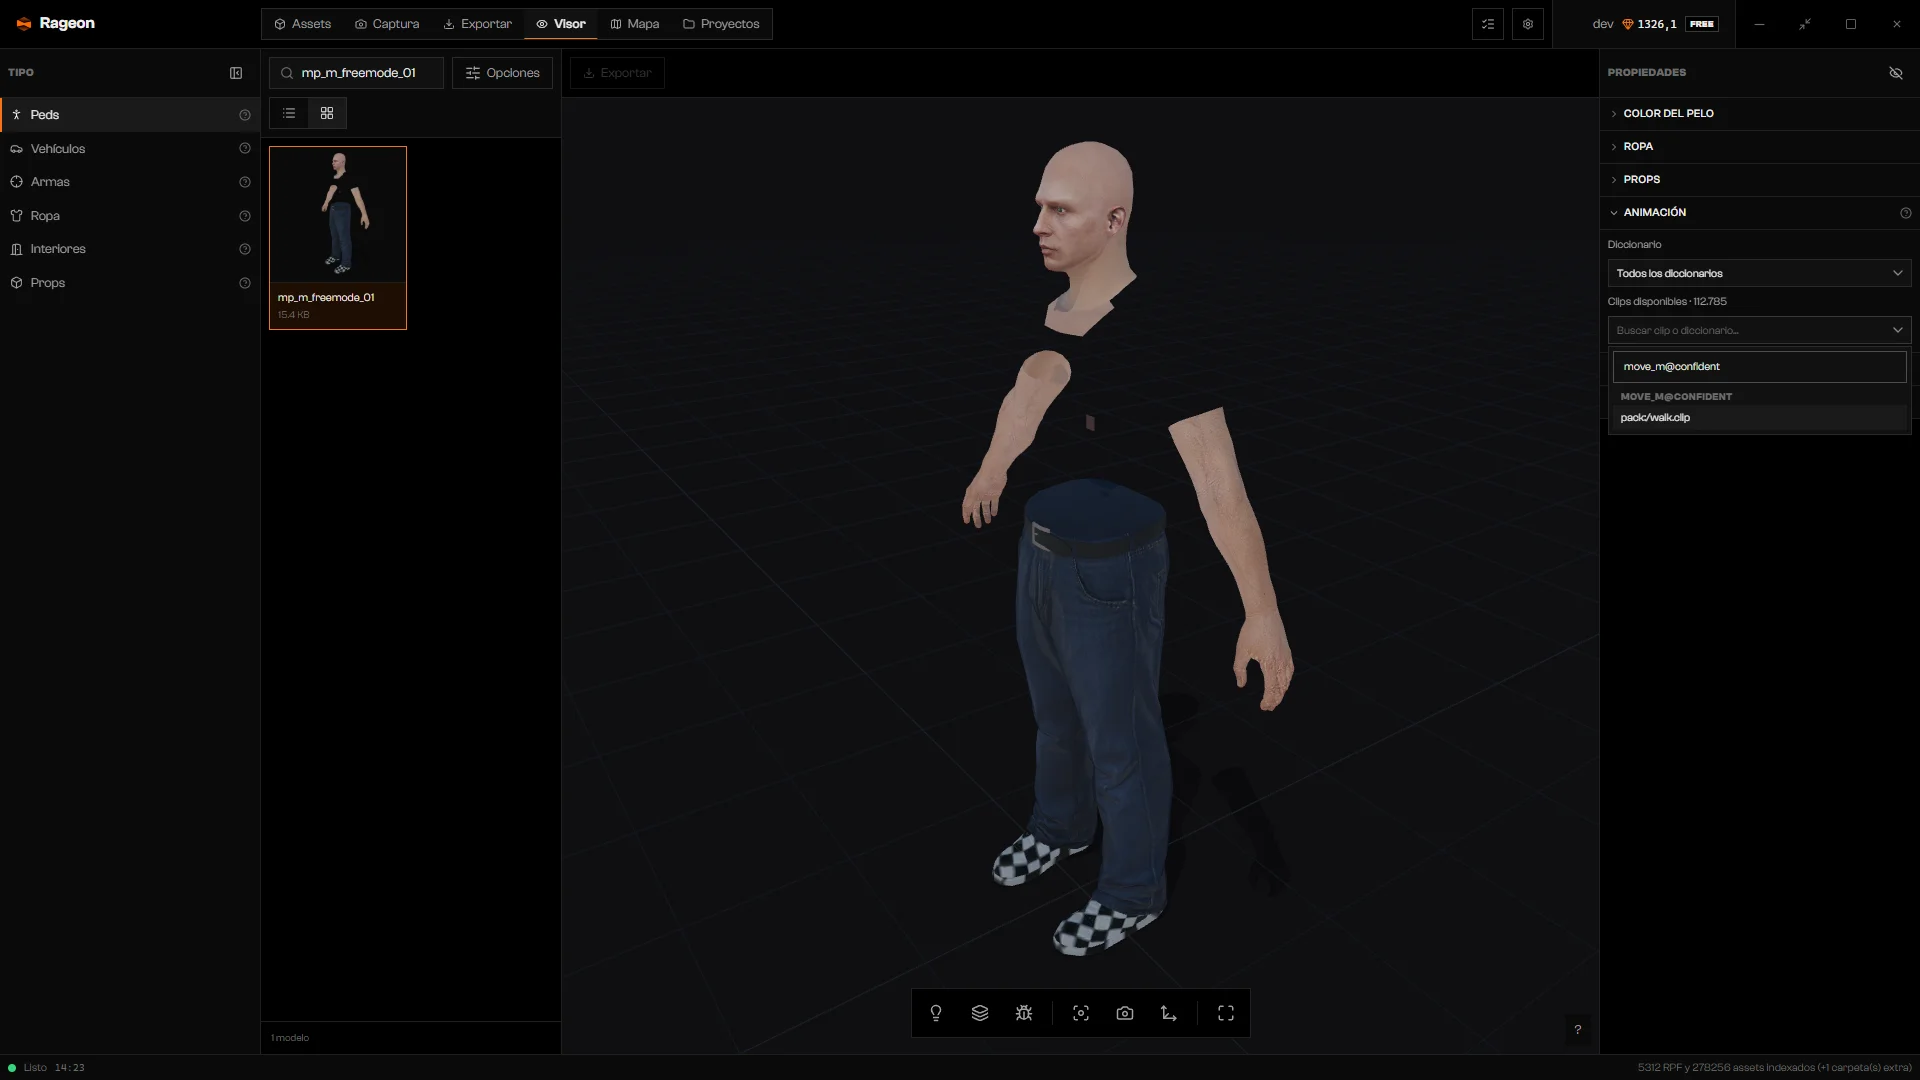This screenshot has width=1920, height=1080.
Task: Switch to the Captura tab
Action: (387, 24)
